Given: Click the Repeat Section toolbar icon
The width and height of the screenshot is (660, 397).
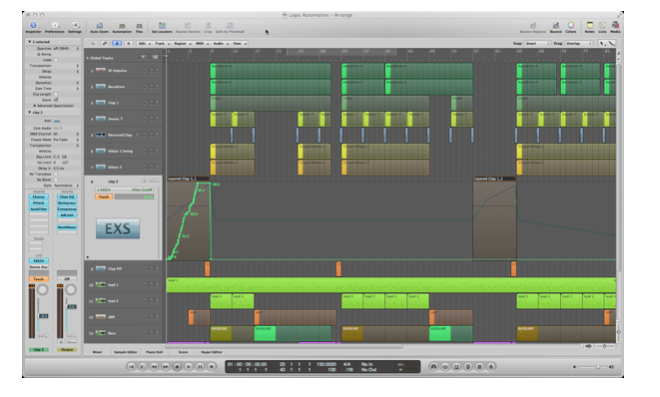Looking at the screenshot, I should coord(188,27).
